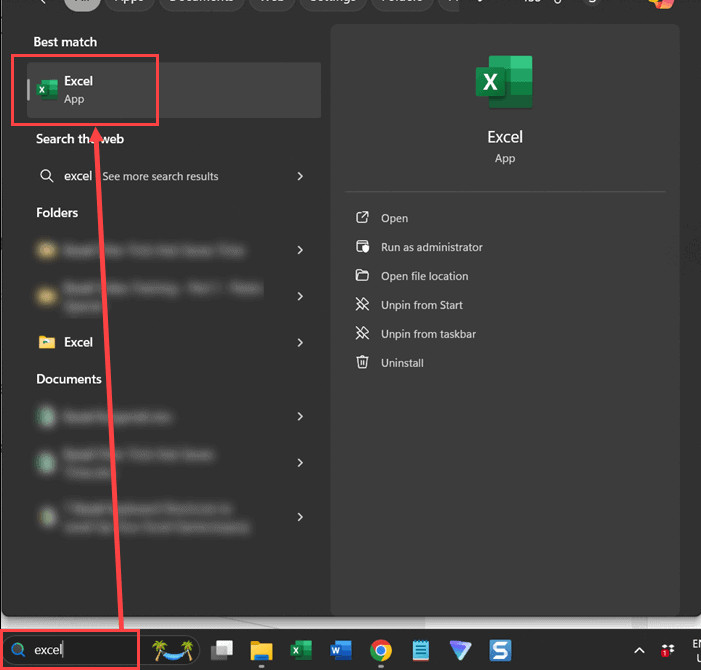Viewport: 701px width, 670px height.
Task: Click Unpin from Start
Action: (422, 305)
